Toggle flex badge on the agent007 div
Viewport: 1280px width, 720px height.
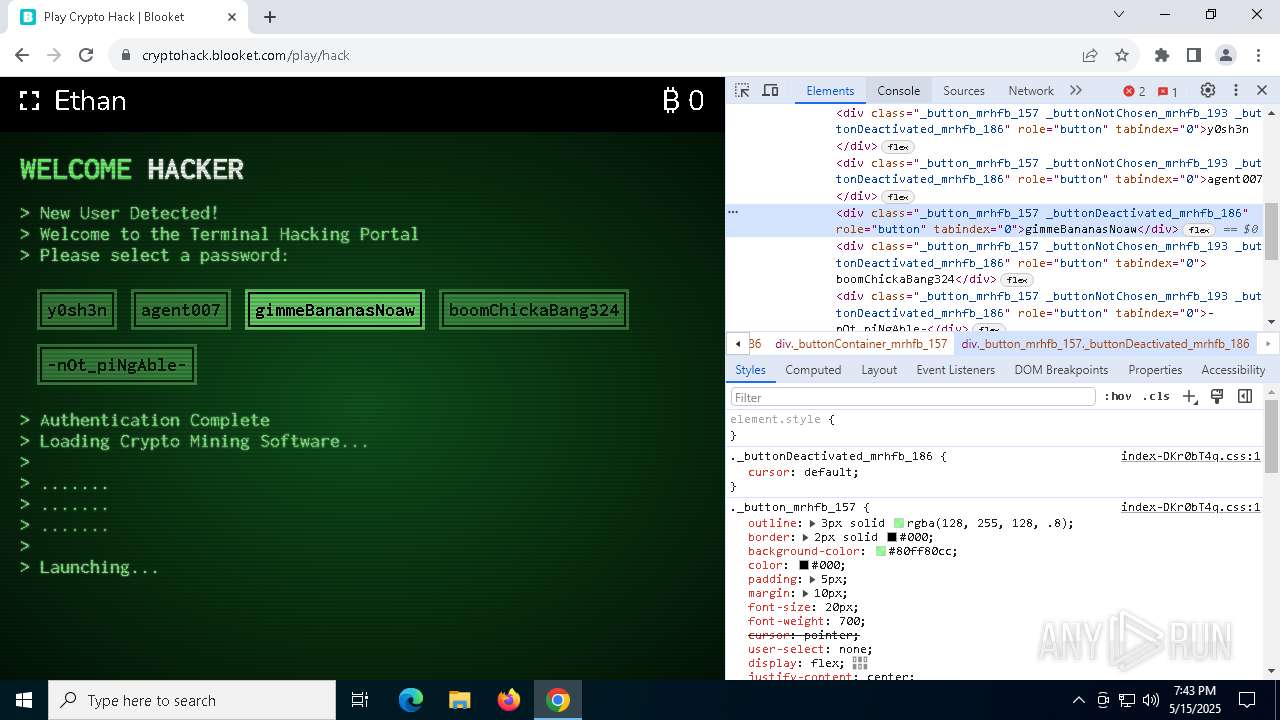pyautogui.click(x=898, y=197)
